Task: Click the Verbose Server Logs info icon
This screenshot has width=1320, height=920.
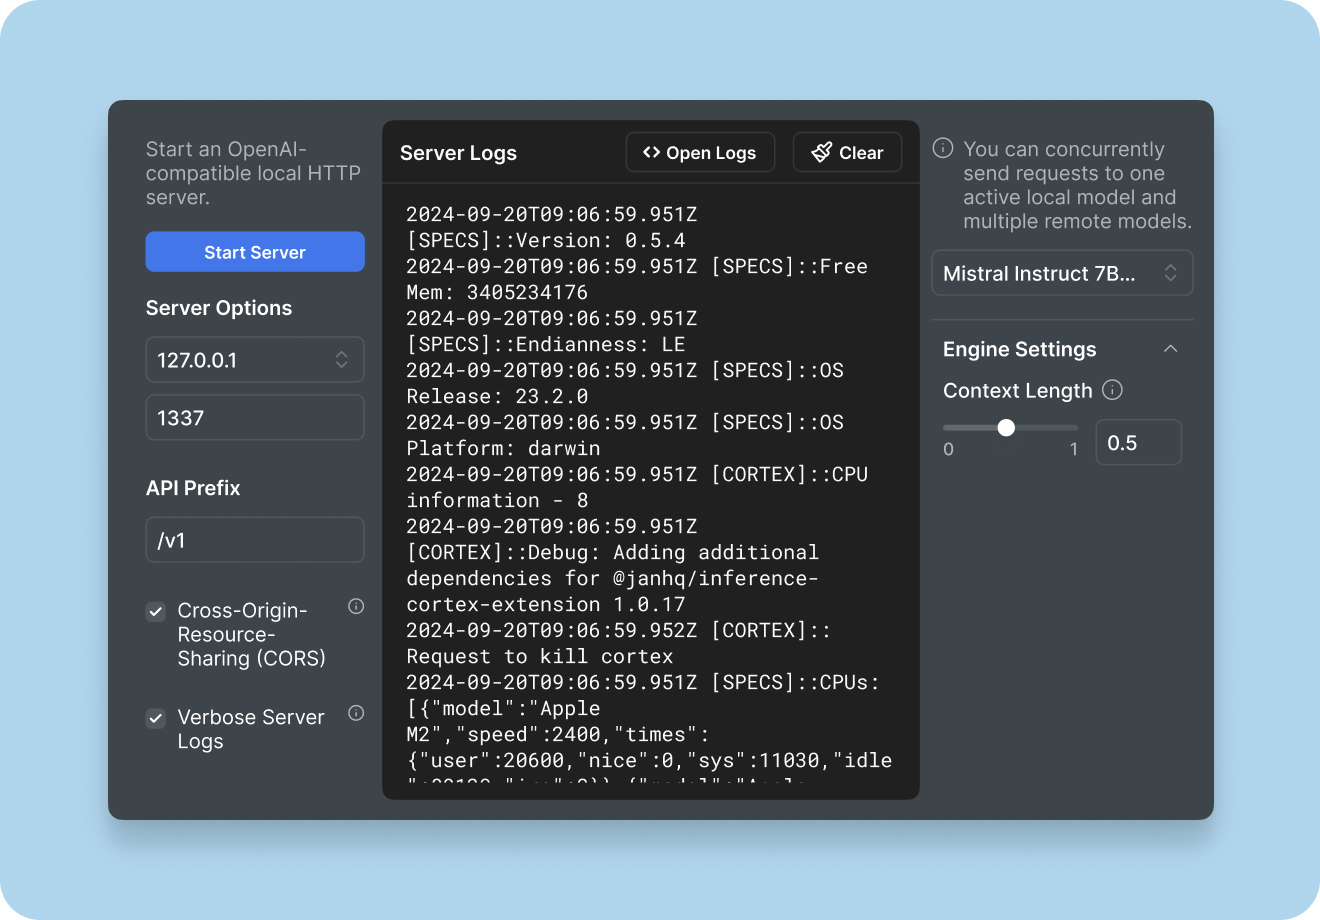Action: 356,713
